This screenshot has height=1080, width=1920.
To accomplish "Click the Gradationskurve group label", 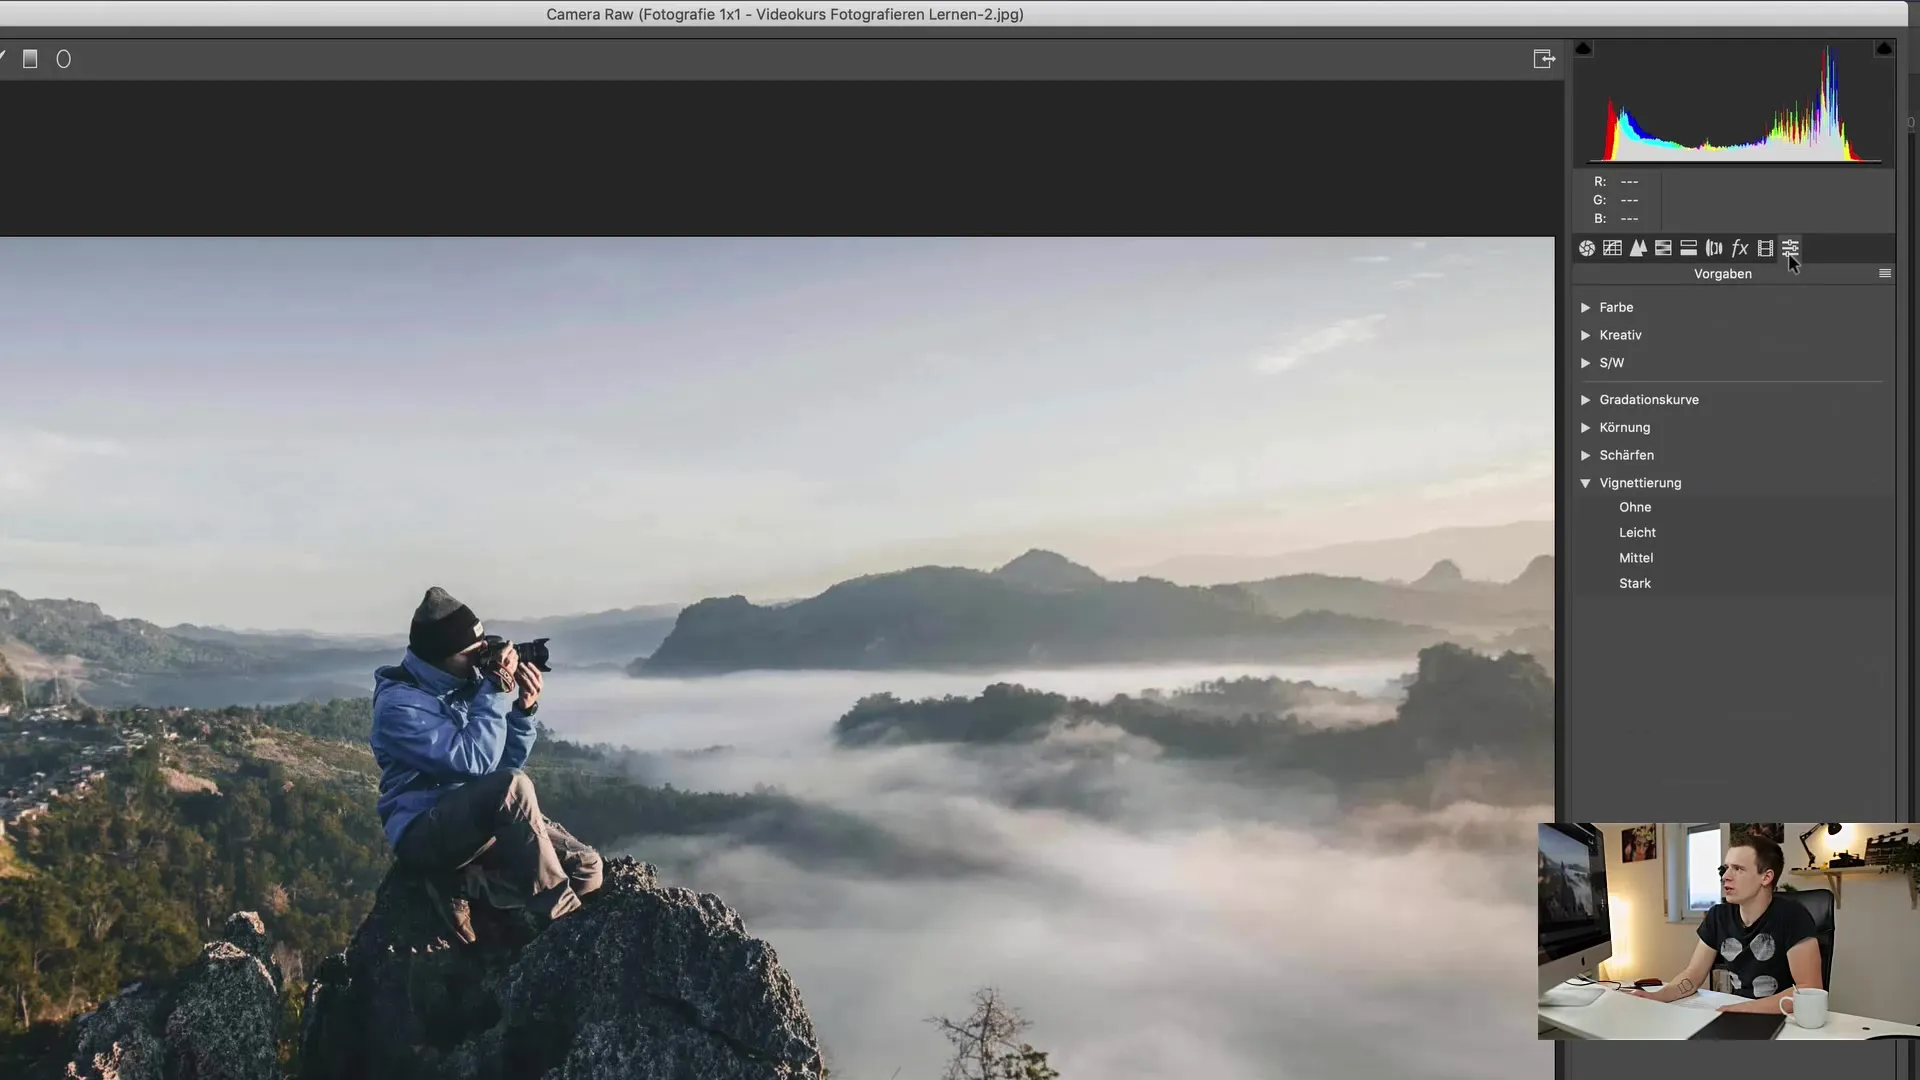I will click(x=1648, y=400).
